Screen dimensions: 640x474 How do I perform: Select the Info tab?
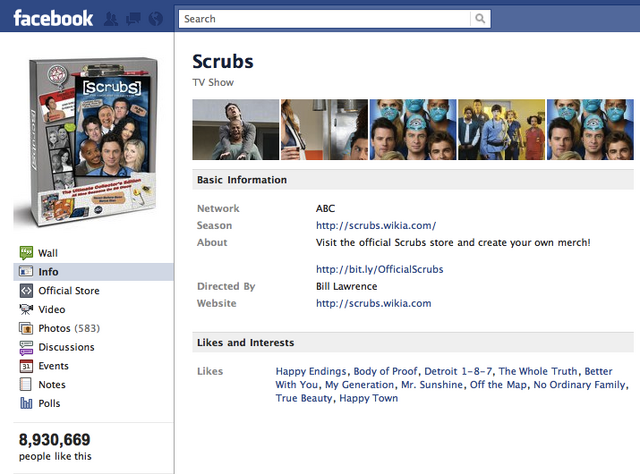pyautogui.click(x=93, y=271)
